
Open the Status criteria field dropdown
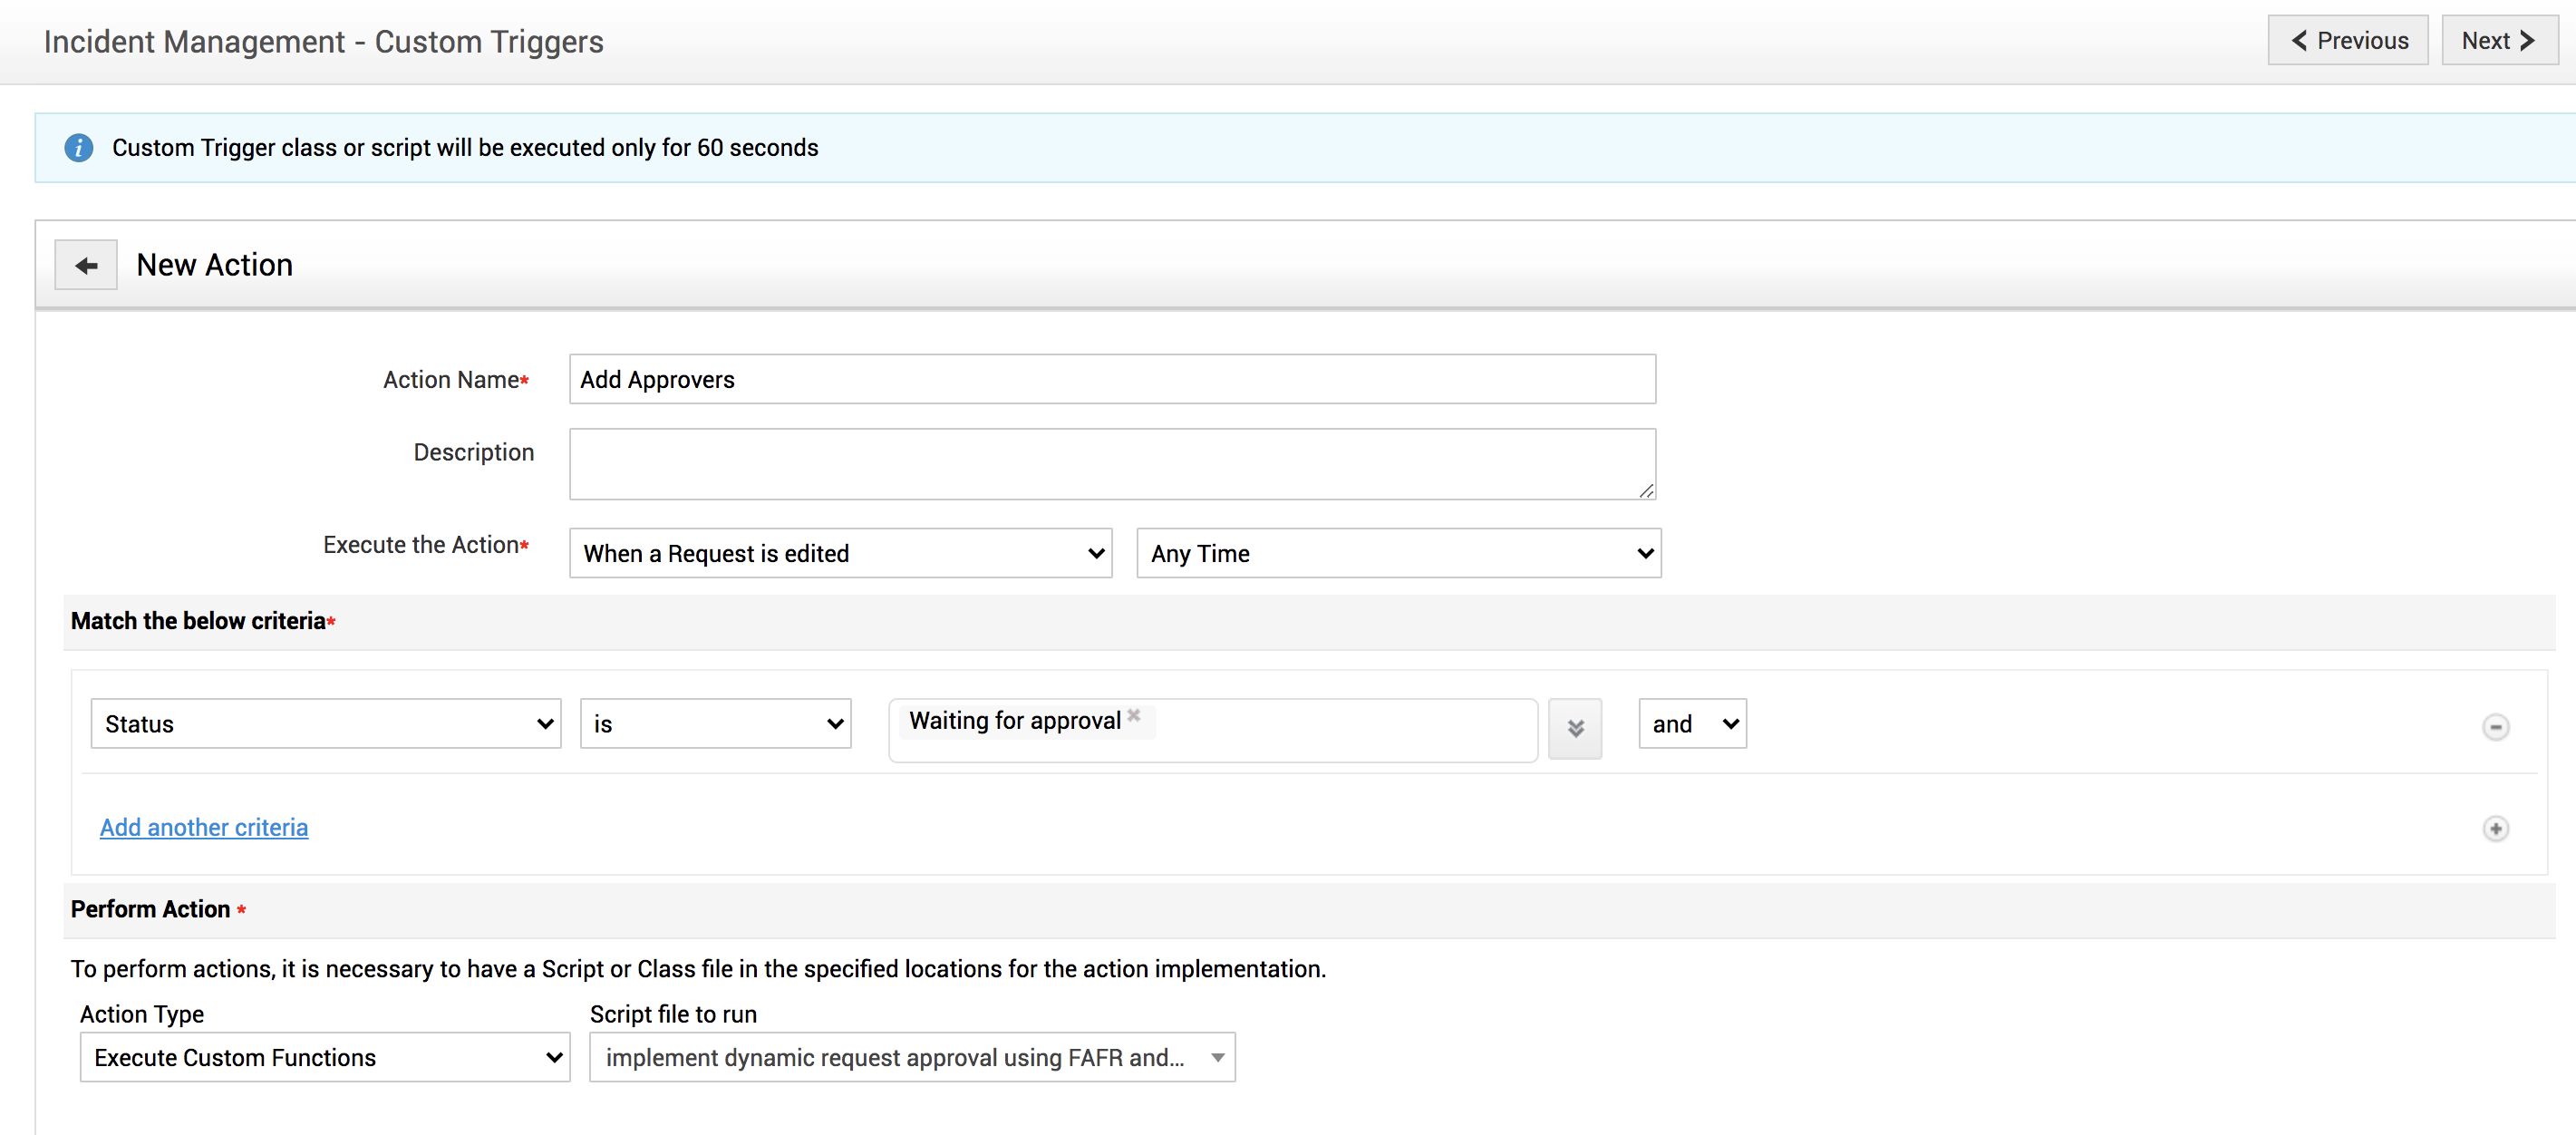[326, 724]
